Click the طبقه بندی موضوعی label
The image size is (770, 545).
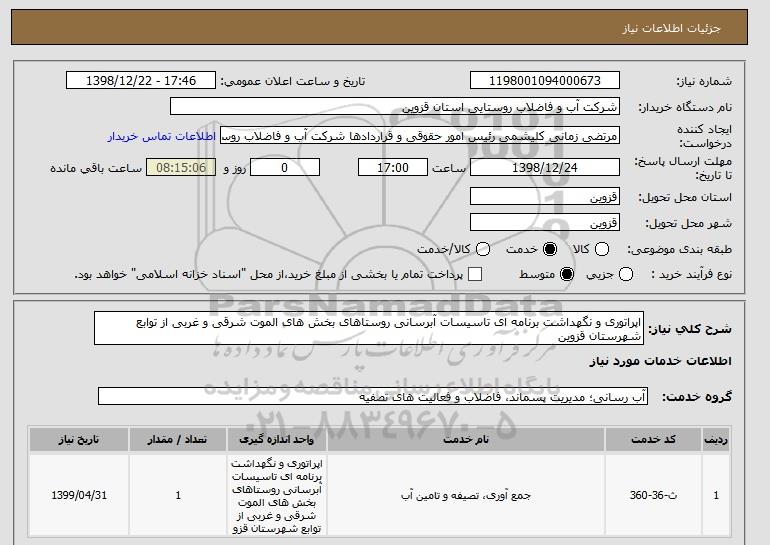tap(679, 249)
